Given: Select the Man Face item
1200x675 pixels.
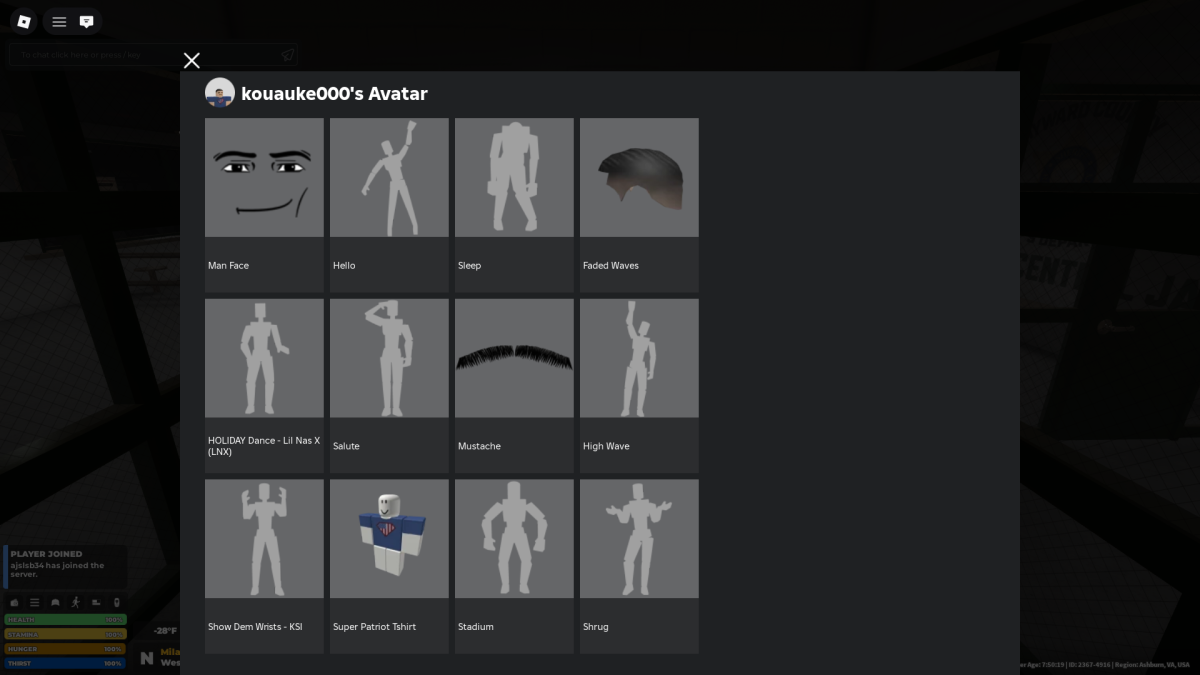Looking at the screenshot, I should click(264, 178).
